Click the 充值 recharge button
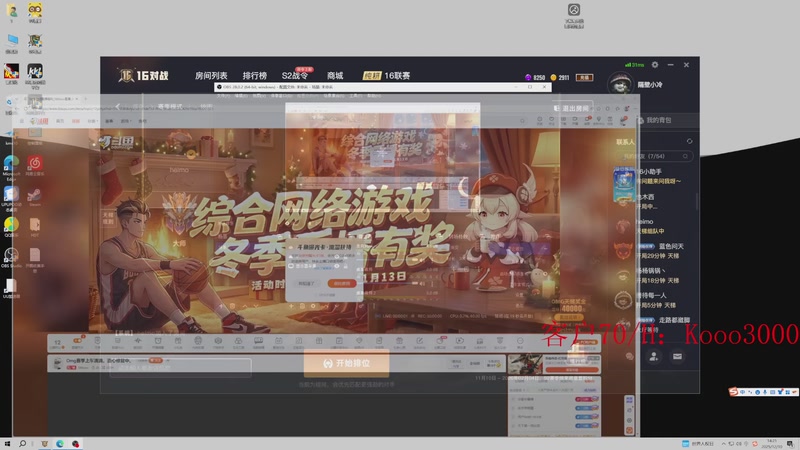The width and height of the screenshot is (800, 450). (584, 78)
